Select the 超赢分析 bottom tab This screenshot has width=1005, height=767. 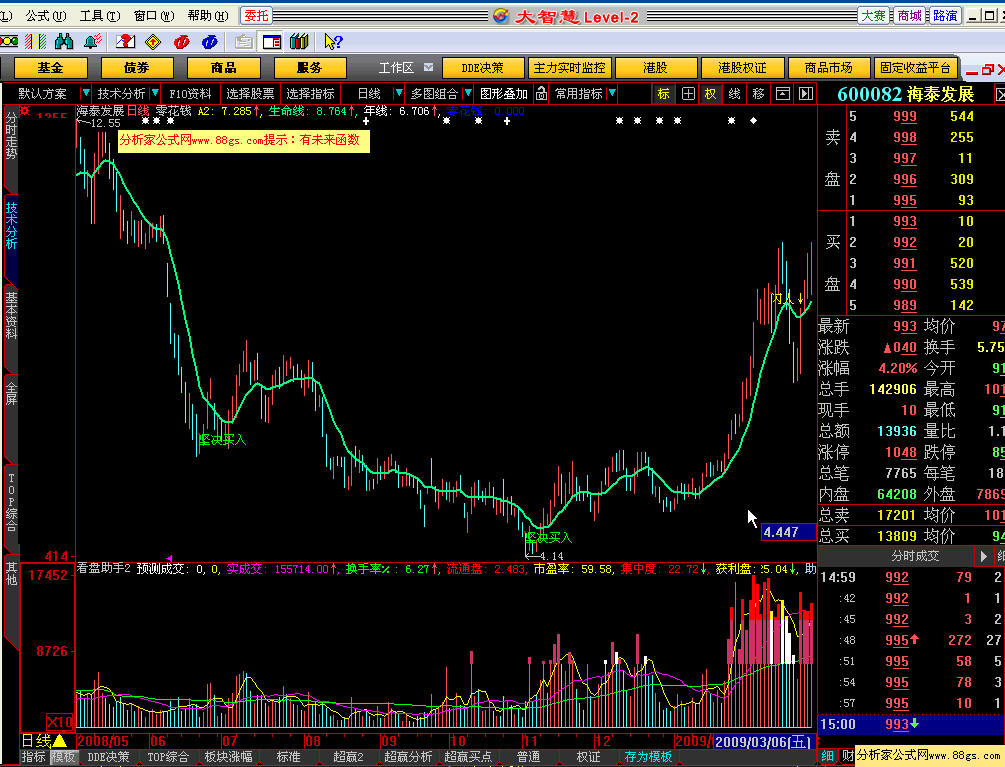pos(408,757)
